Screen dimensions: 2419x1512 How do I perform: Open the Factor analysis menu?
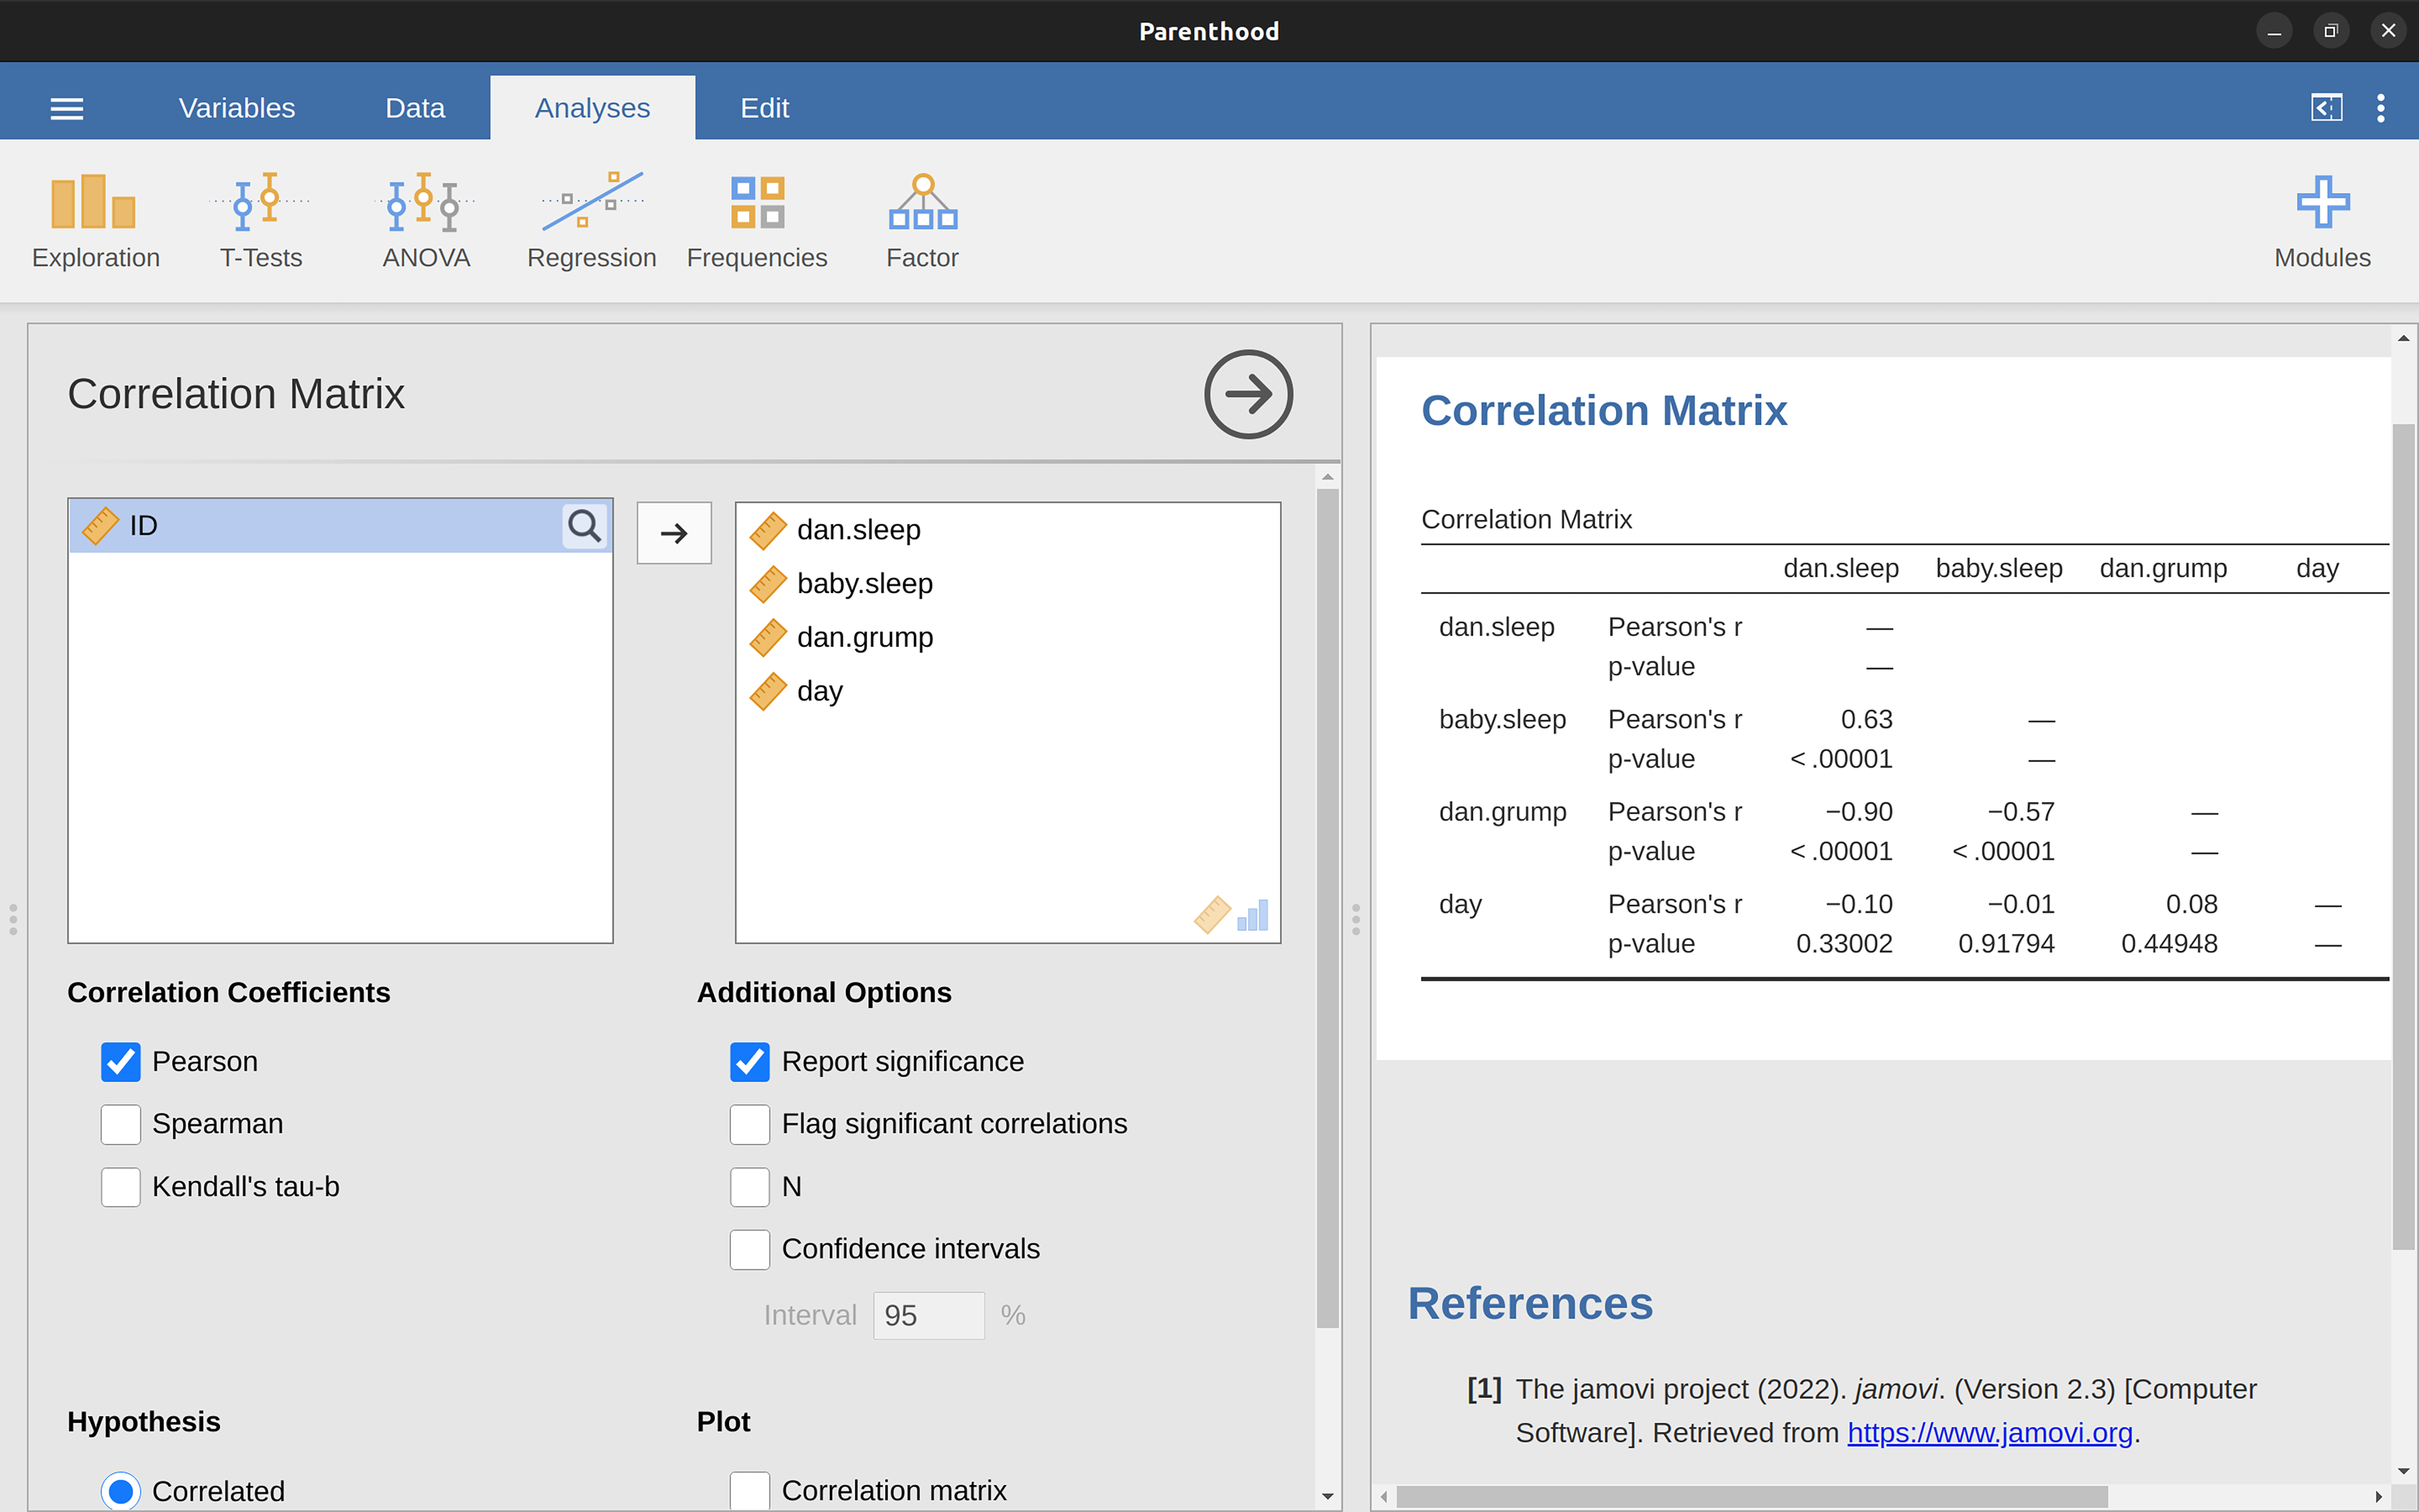[921, 221]
